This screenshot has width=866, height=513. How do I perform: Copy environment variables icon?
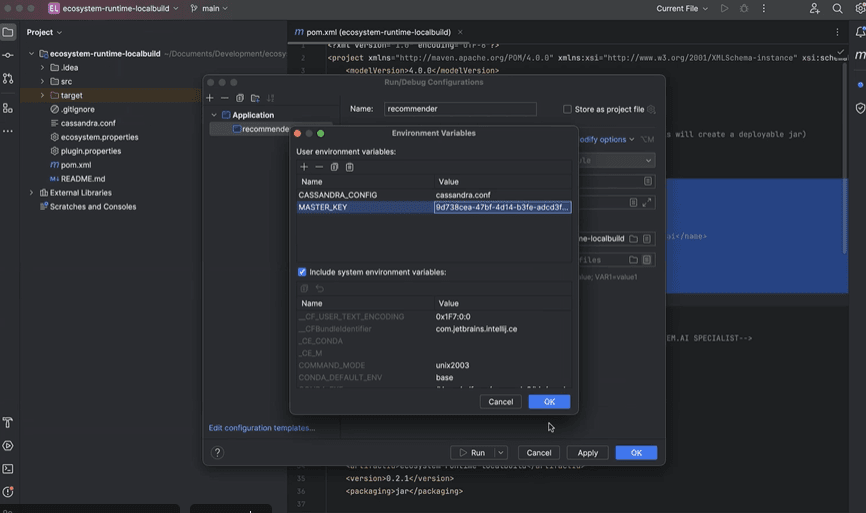pos(334,167)
